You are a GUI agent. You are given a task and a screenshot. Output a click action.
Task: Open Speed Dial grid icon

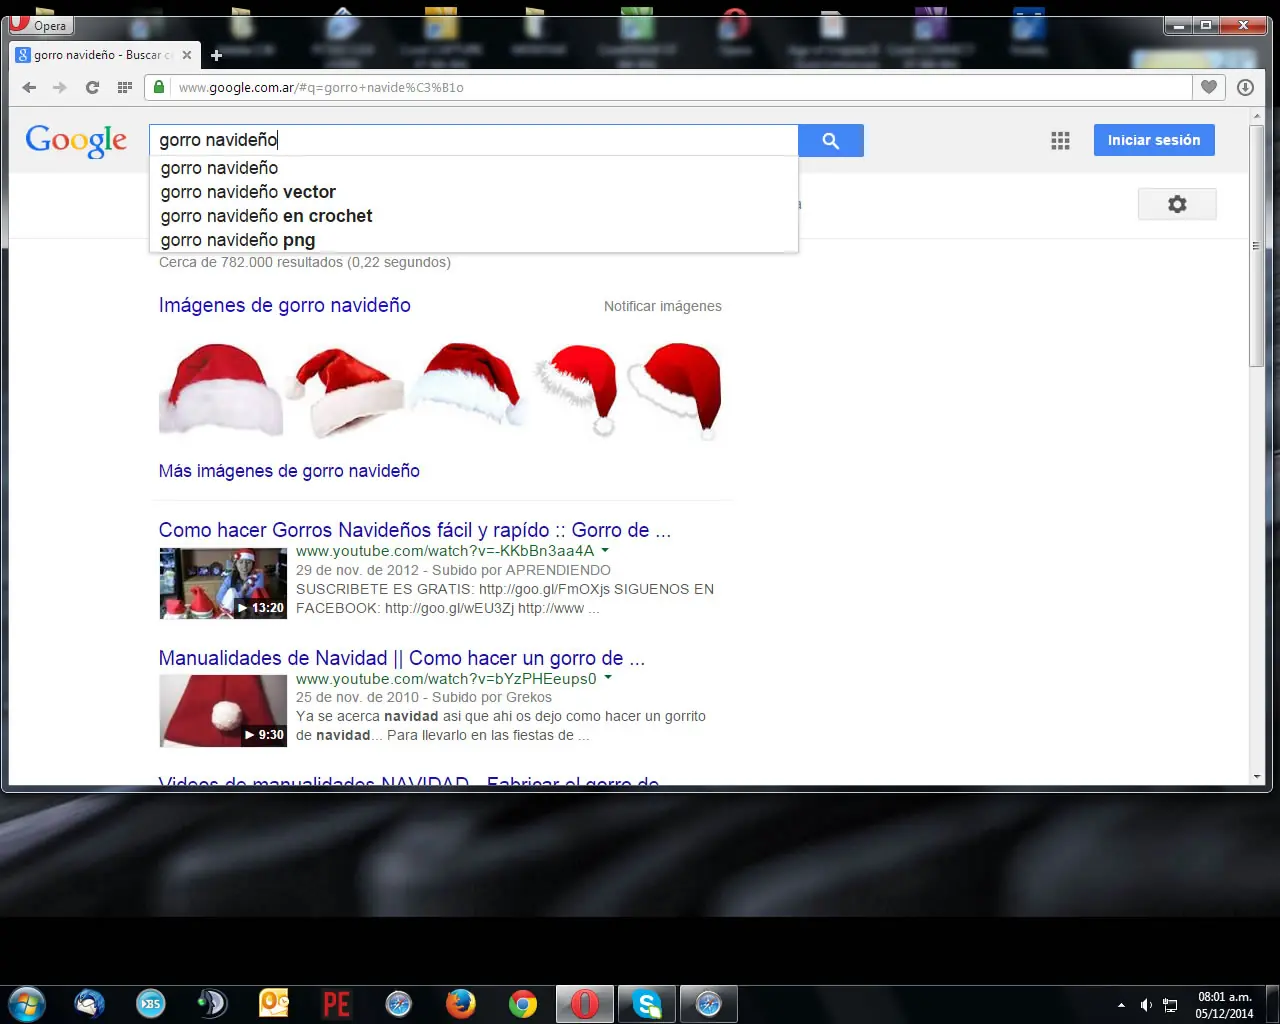[125, 88]
